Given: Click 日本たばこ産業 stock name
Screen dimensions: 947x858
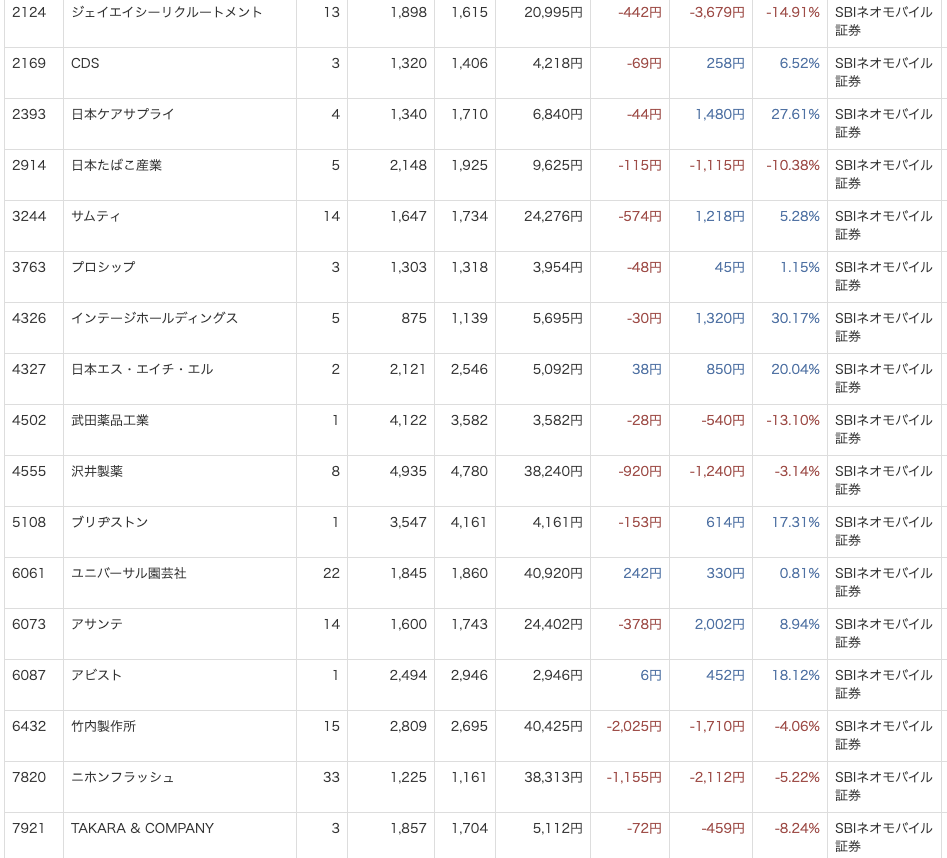Looking at the screenshot, I should click(117, 165).
